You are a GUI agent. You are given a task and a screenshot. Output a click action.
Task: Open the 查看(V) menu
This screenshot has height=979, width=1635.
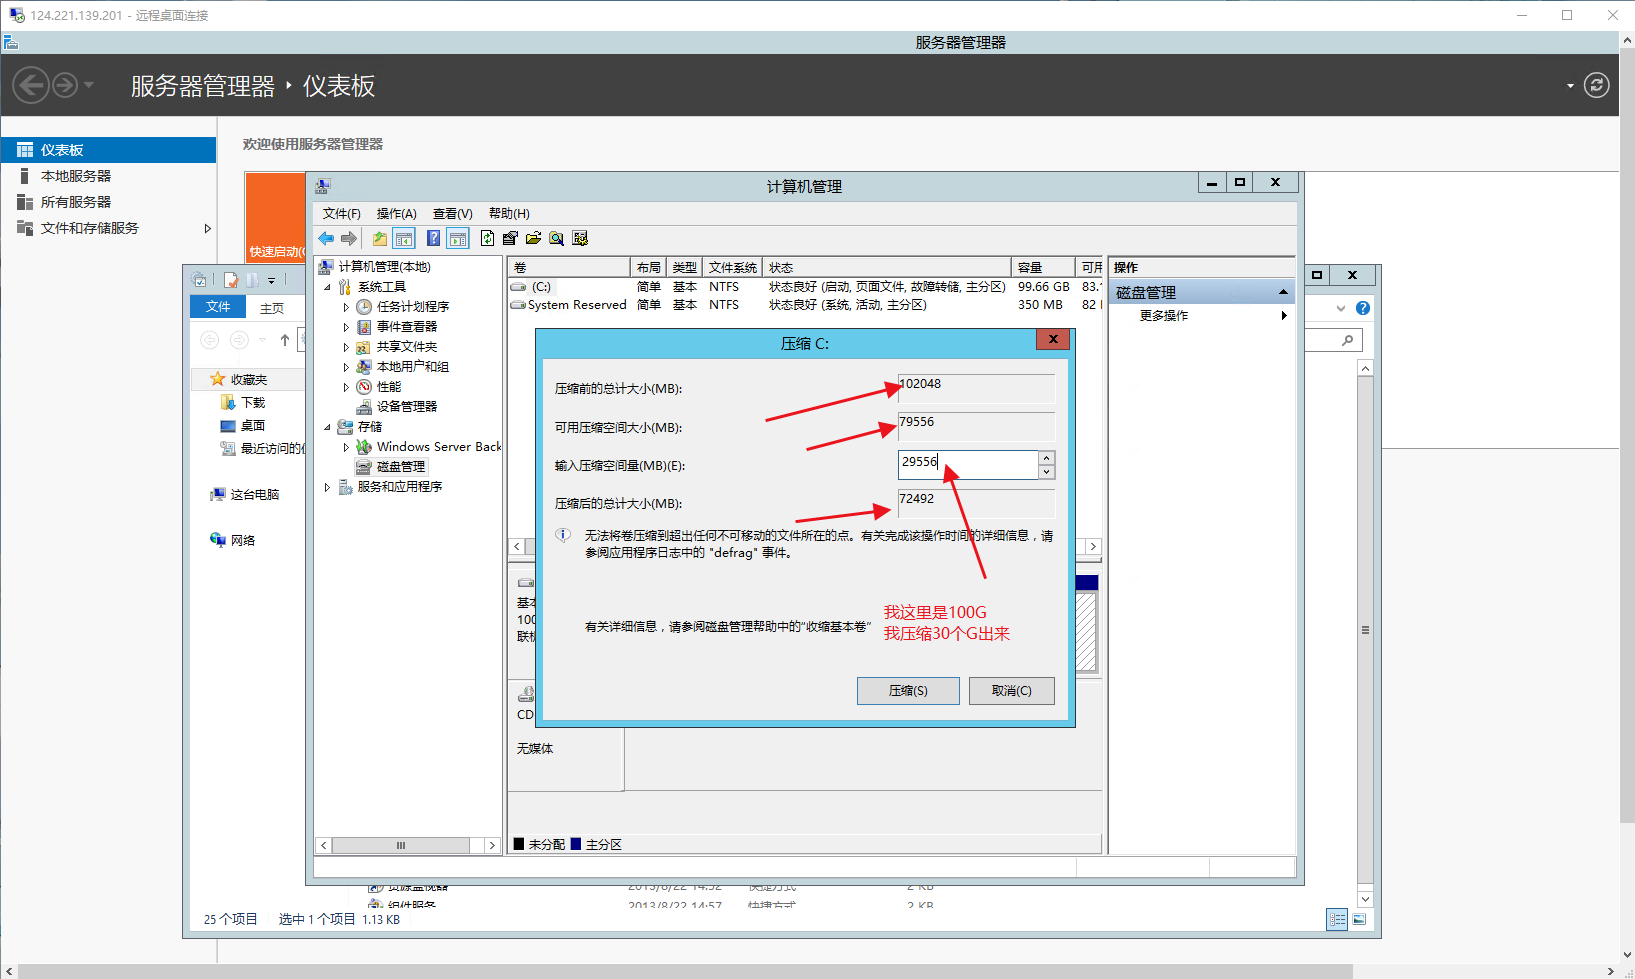coord(452,214)
